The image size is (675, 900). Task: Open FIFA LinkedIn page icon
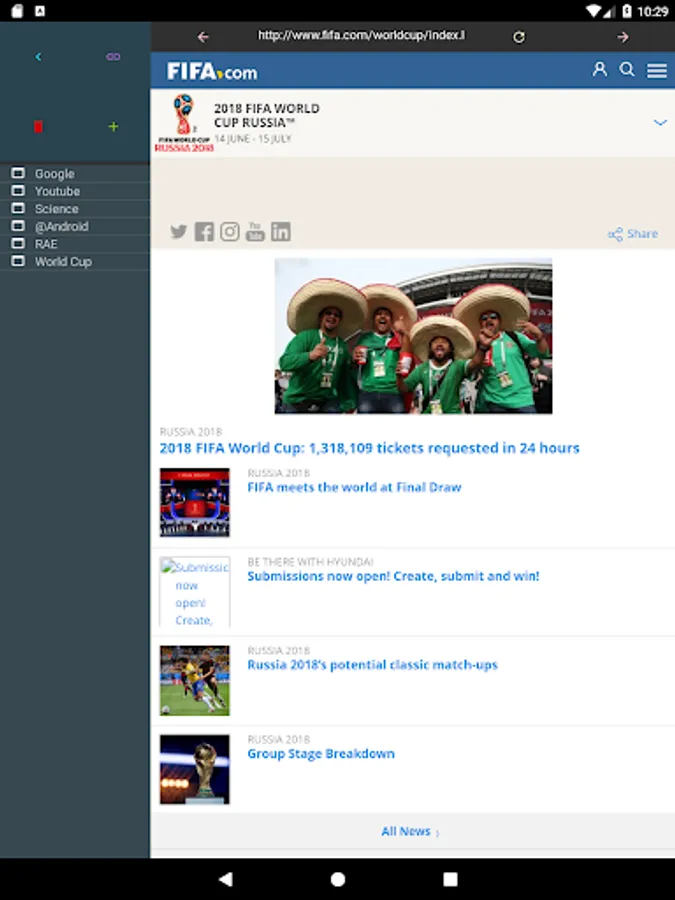click(x=281, y=231)
